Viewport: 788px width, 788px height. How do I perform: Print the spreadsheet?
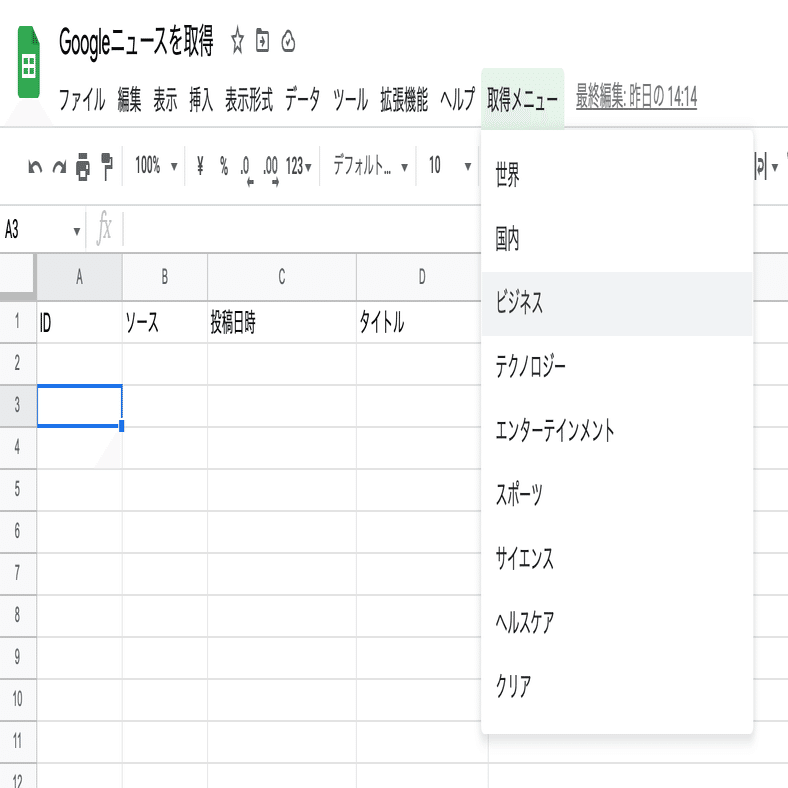tap(83, 166)
